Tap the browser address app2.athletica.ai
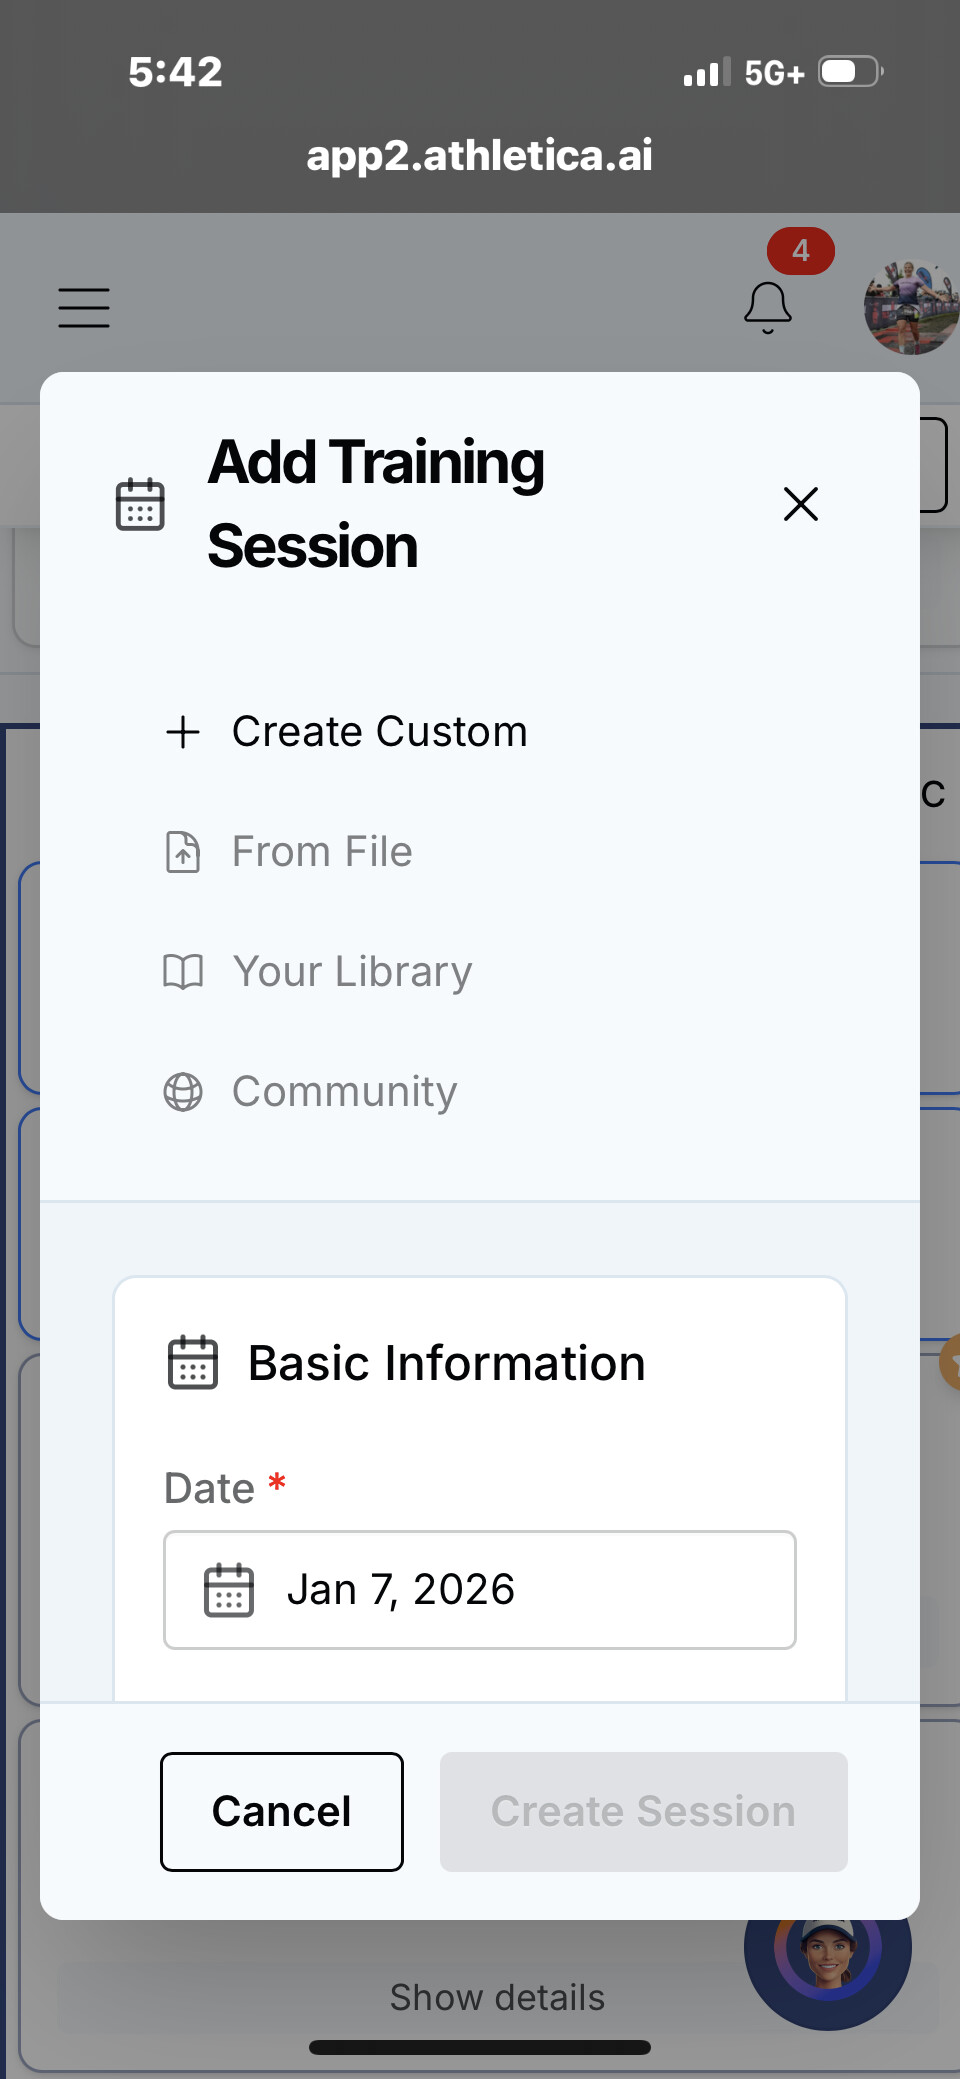Viewport: 960px width, 2079px height. point(479,155)
